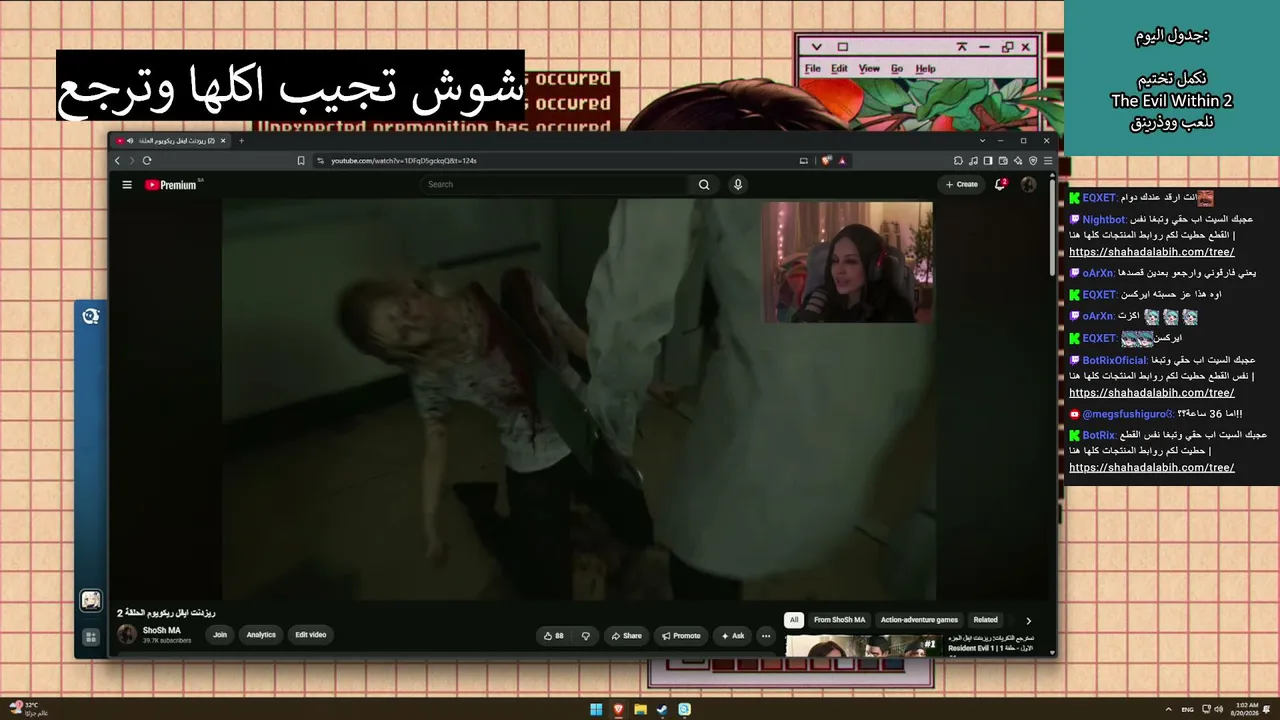Click the Promote button
Image resolution: width=1280 pixels, height=720 pixels.
click(681, 636)
